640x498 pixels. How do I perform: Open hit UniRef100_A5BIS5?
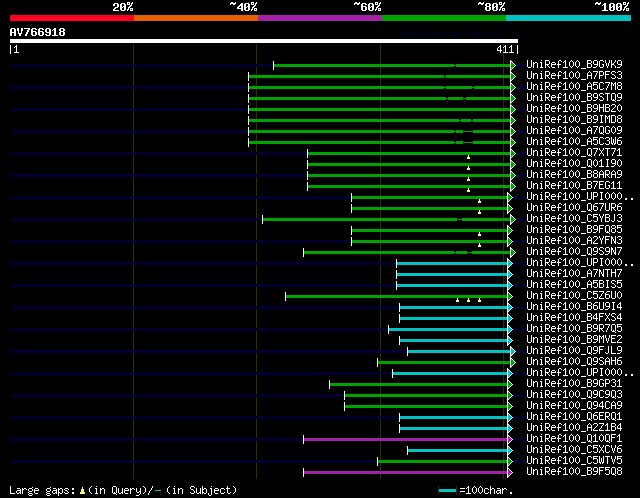(574, 285)
